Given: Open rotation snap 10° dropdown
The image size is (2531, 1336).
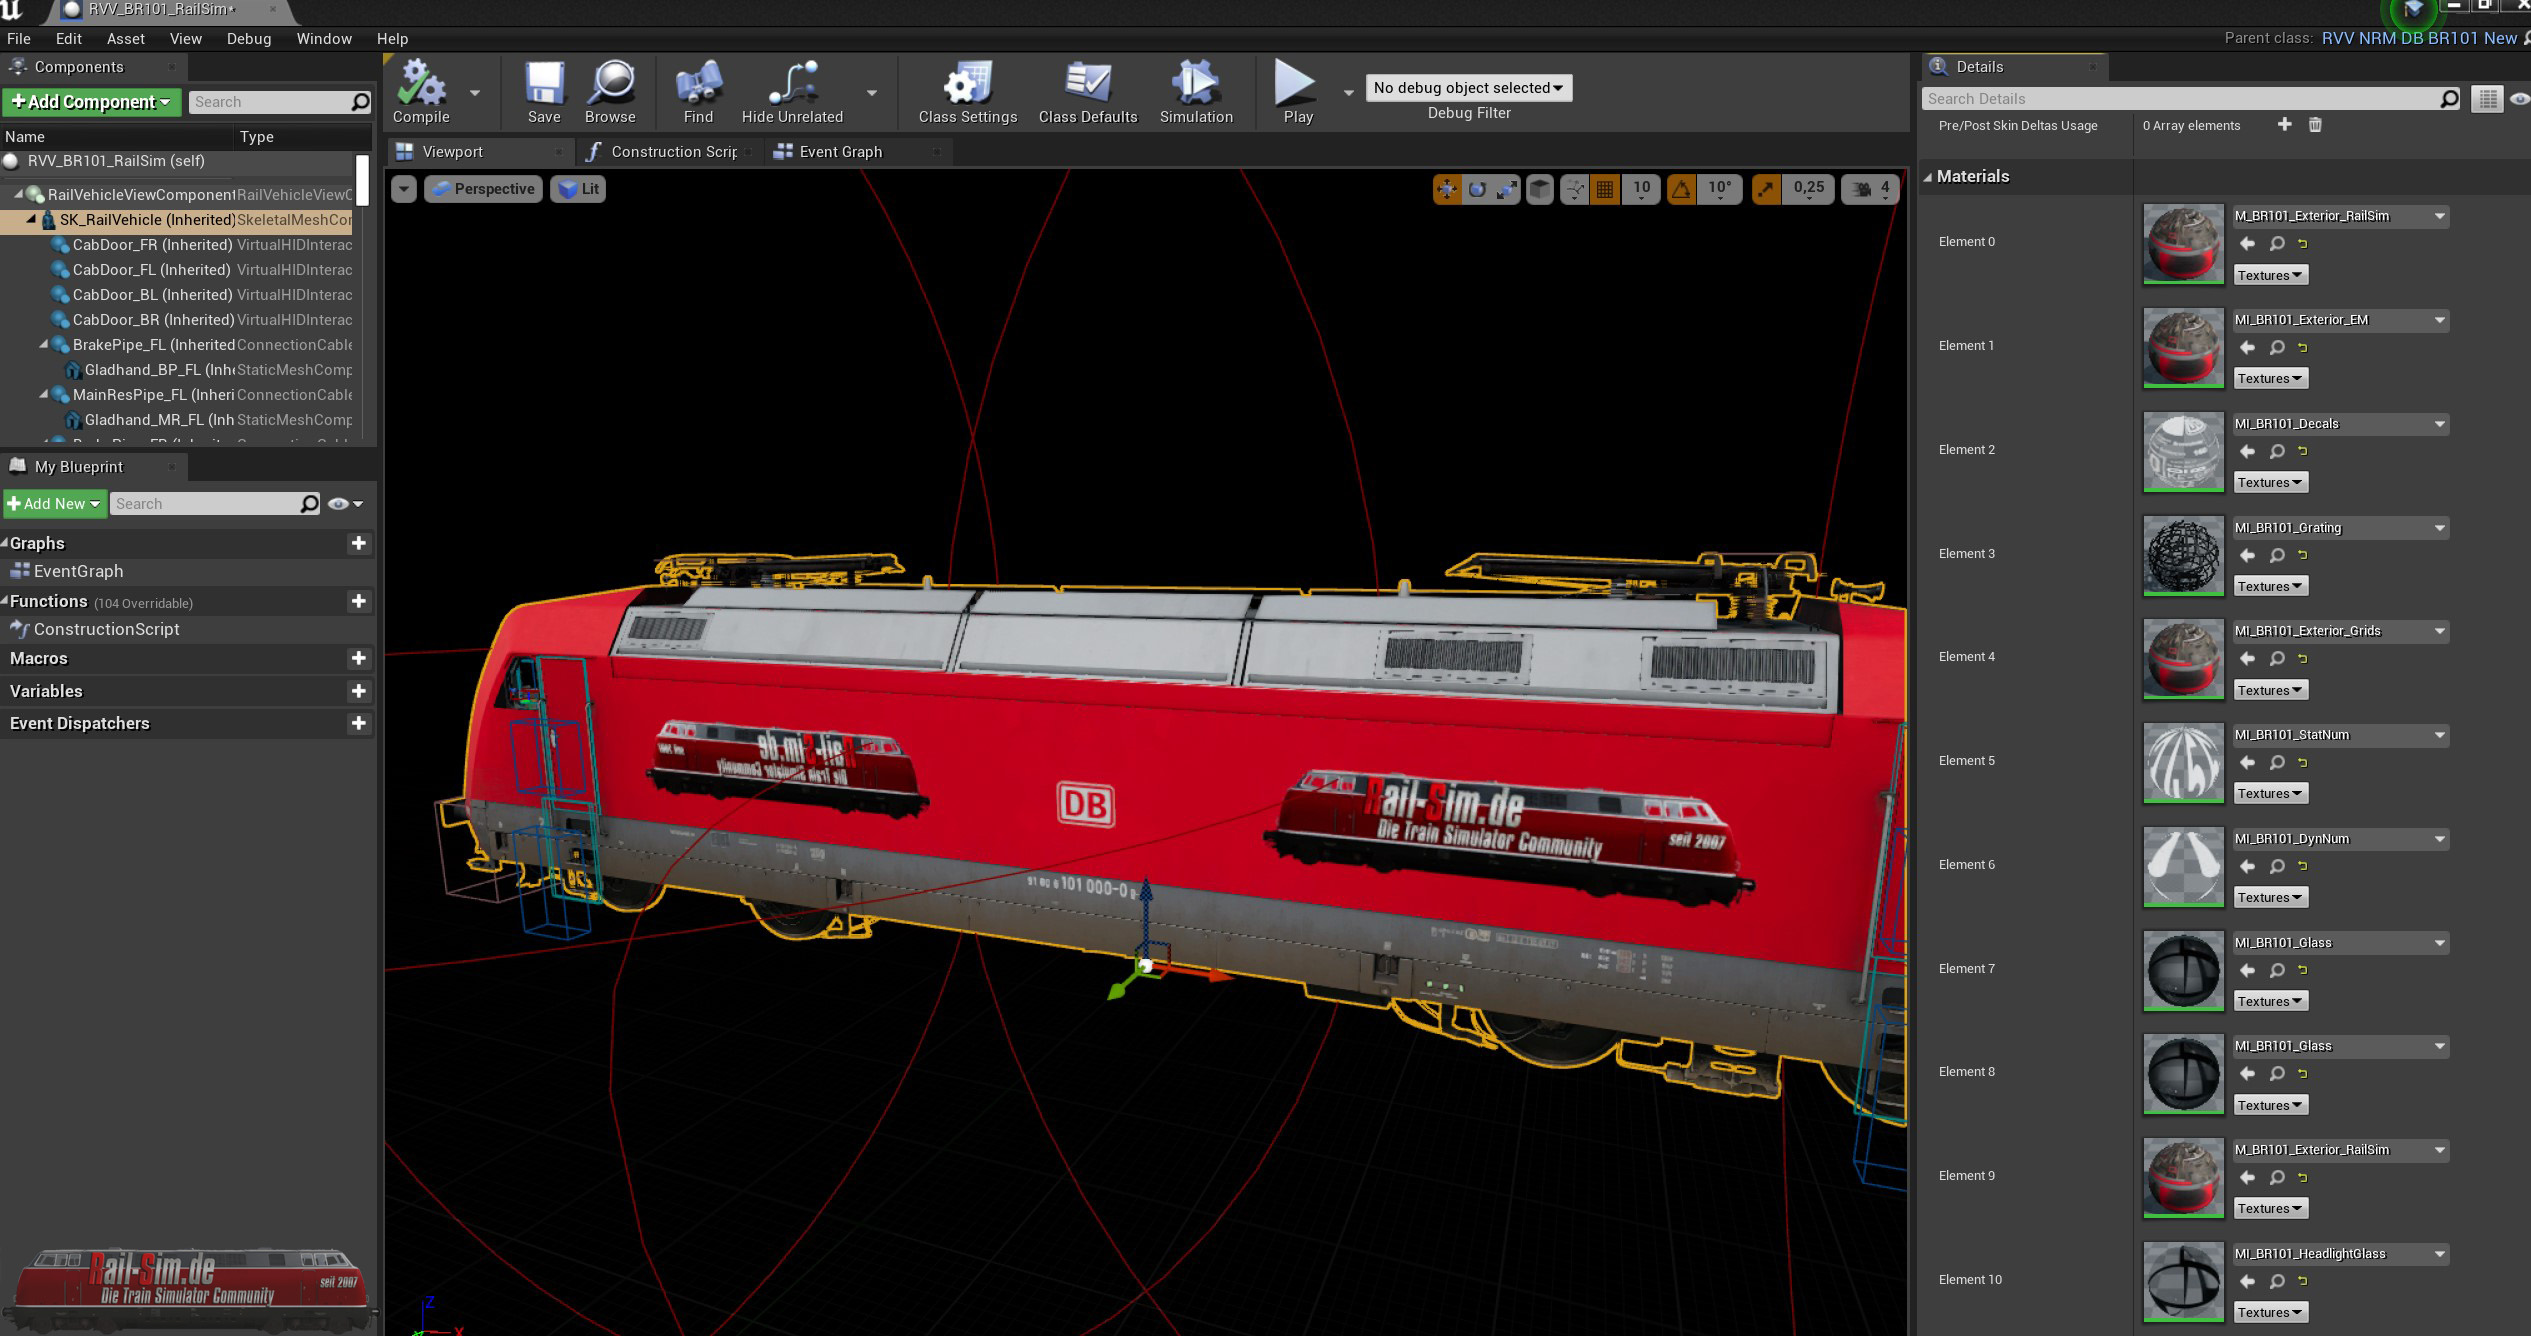Looking at the screenshot, I should (x=1720, y=189).
